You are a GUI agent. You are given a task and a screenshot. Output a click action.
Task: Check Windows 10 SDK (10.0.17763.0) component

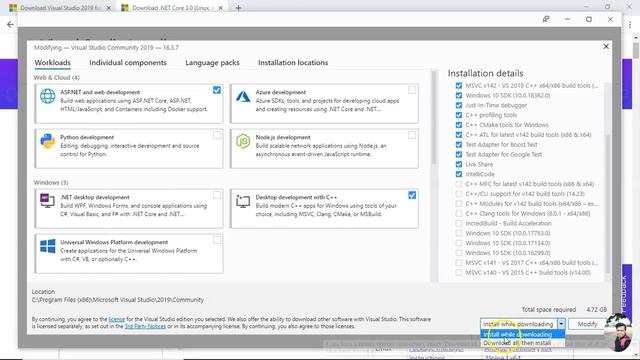[x=459, y=233]
